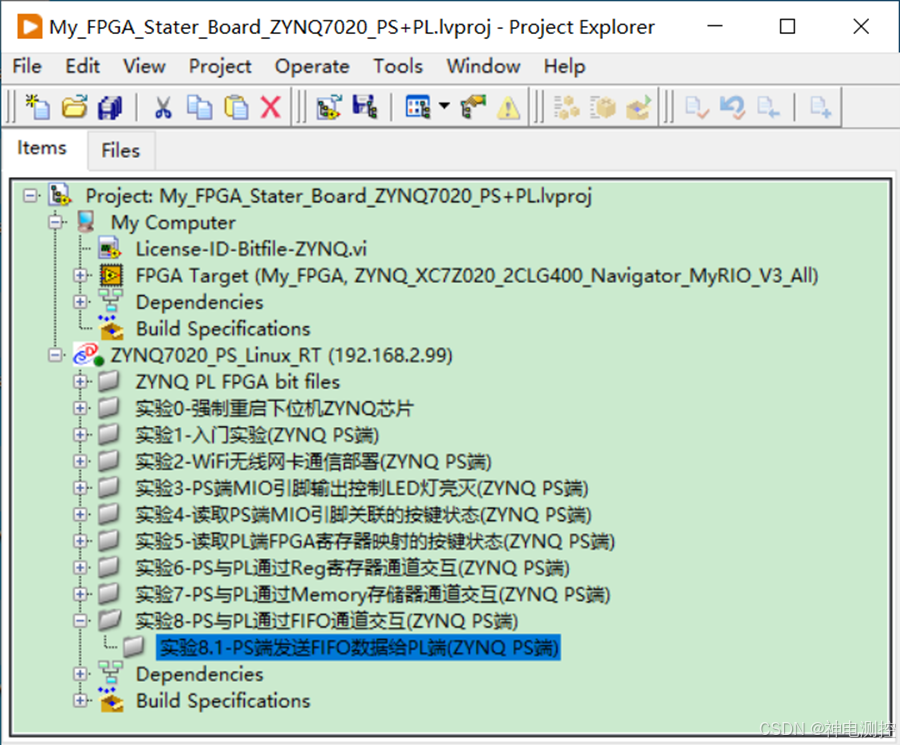Open the View menu
The image size is (900, 745).
[x=144, y=66]
